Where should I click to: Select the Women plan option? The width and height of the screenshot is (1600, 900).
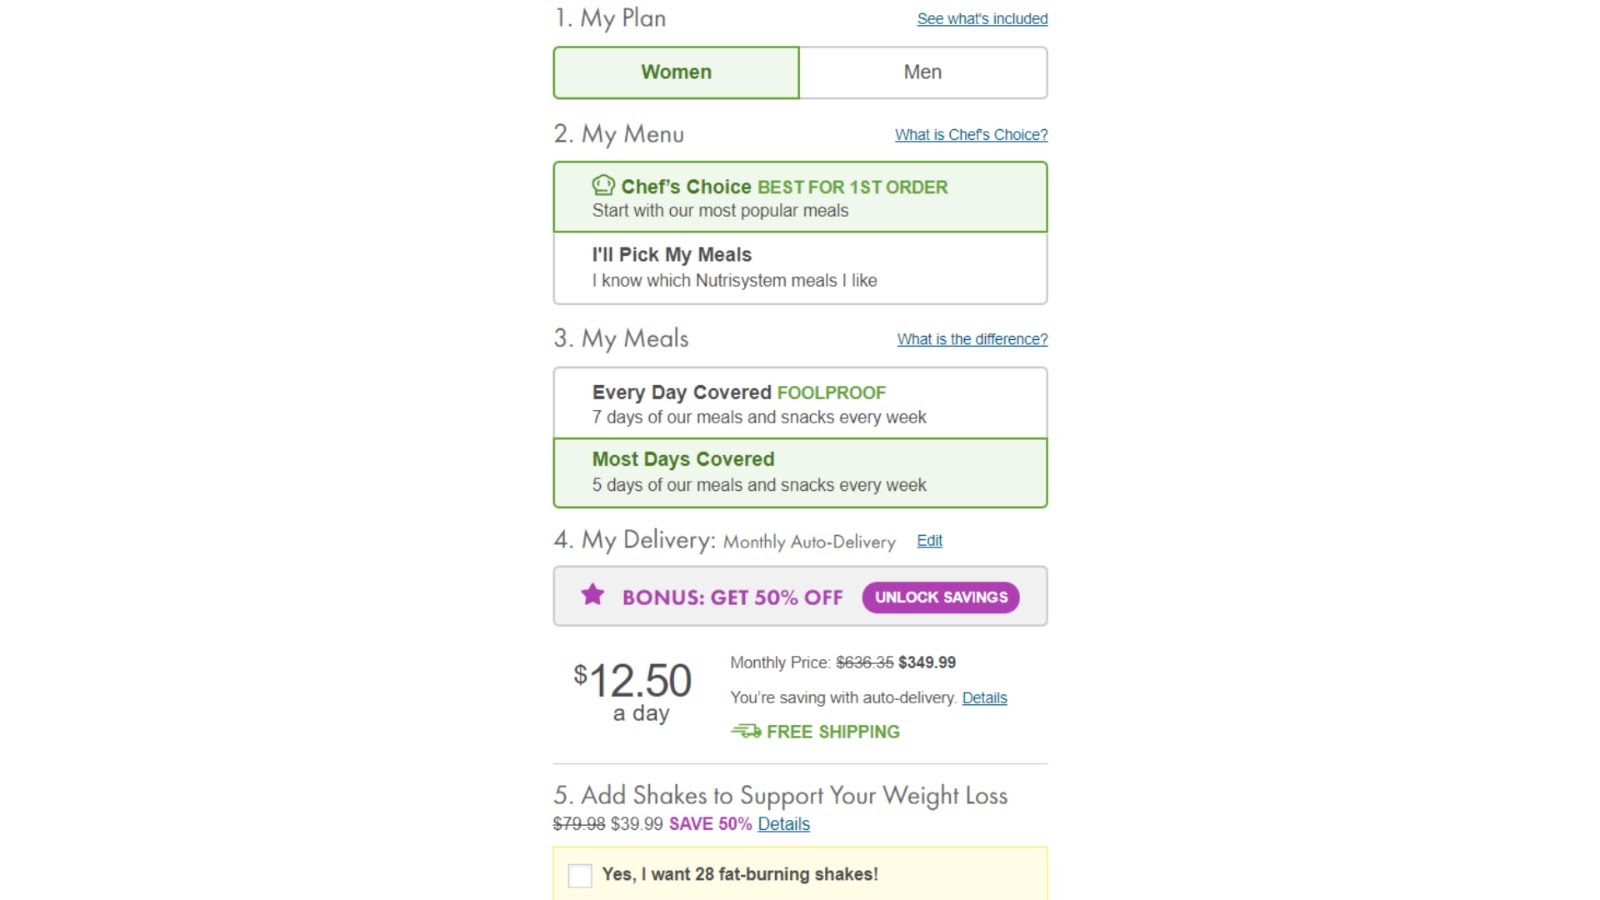point(676,72)
